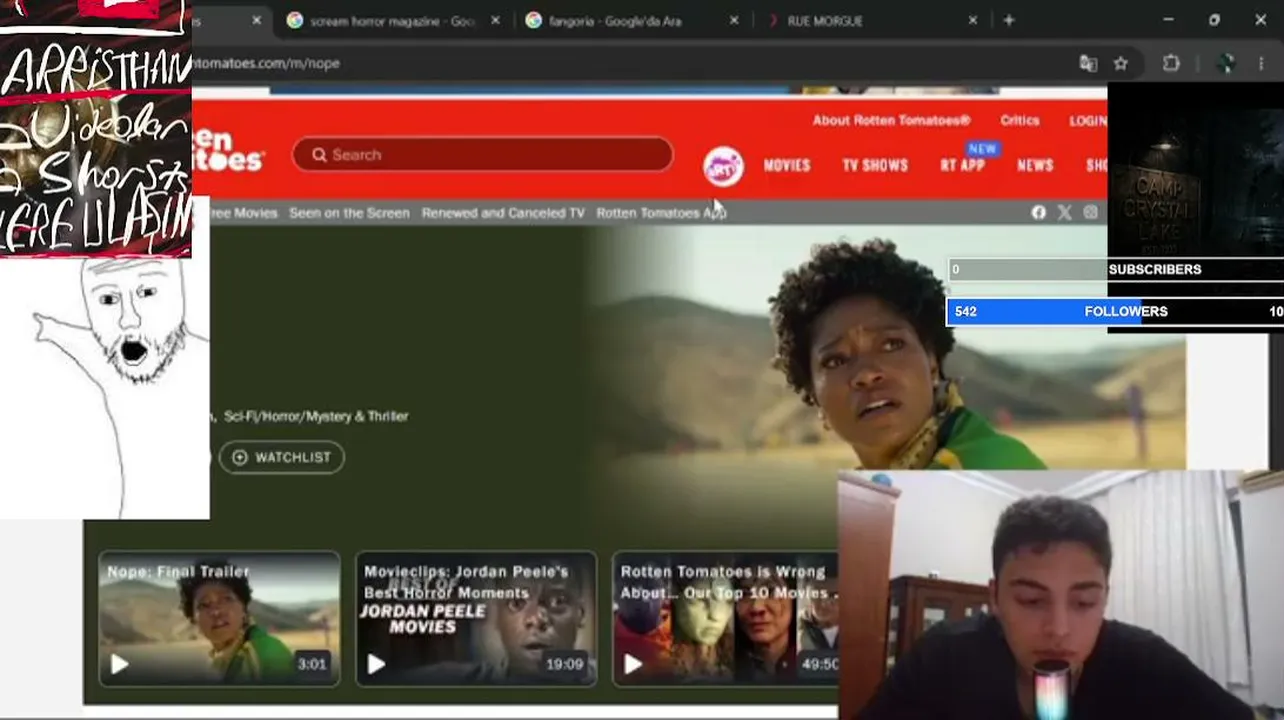The image size is (1284, 720).
Task: Open Renewed and Canceled TV link
Action: 503,213
